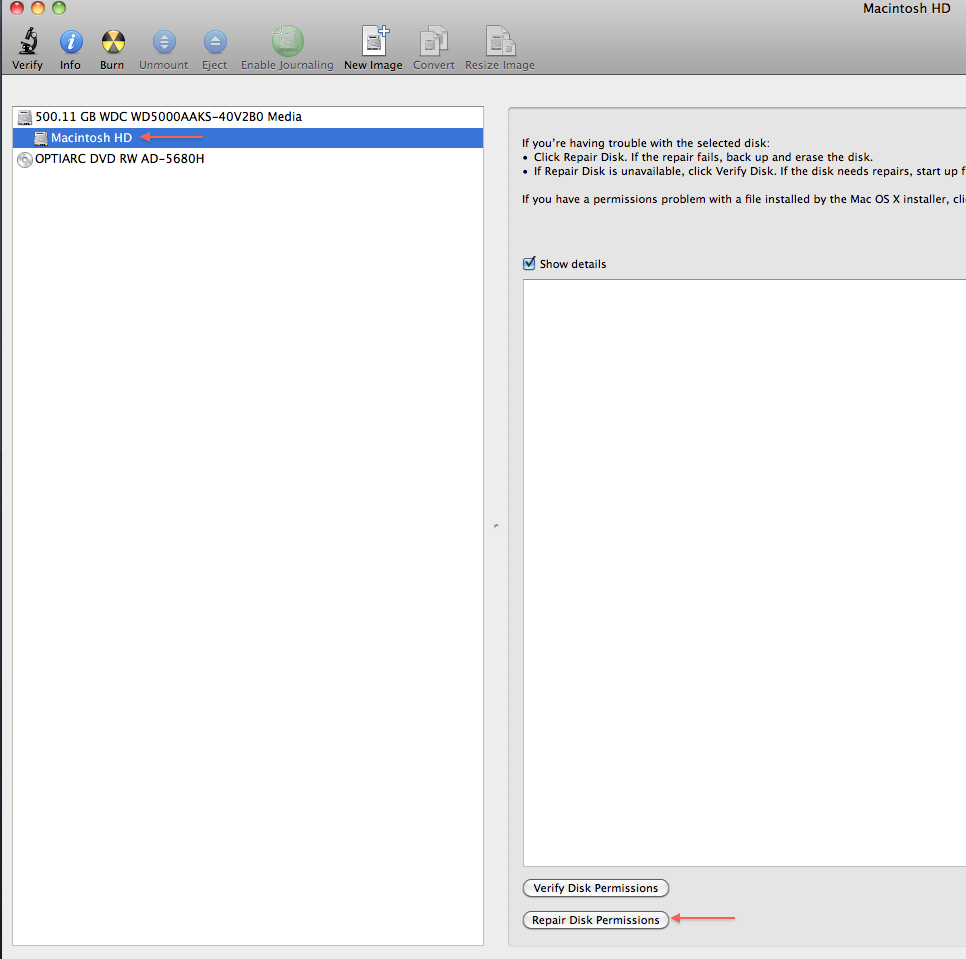
Task: Click the Convert toolbar icon
Action: pyautogui.click(x=434, y=41)
